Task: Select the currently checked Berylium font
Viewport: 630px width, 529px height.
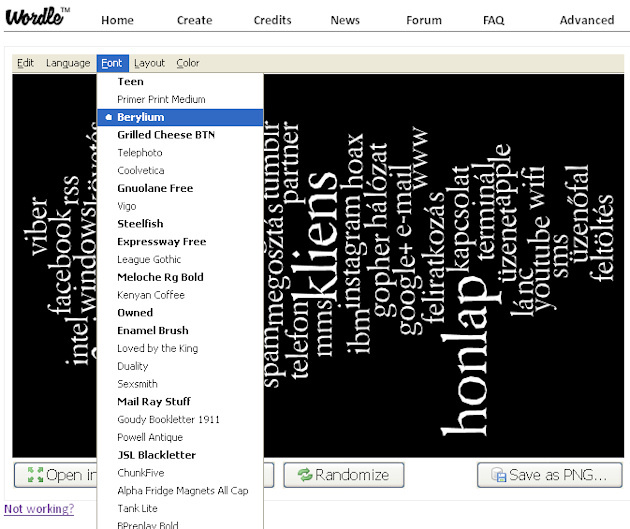Action: tap(180, 117)
